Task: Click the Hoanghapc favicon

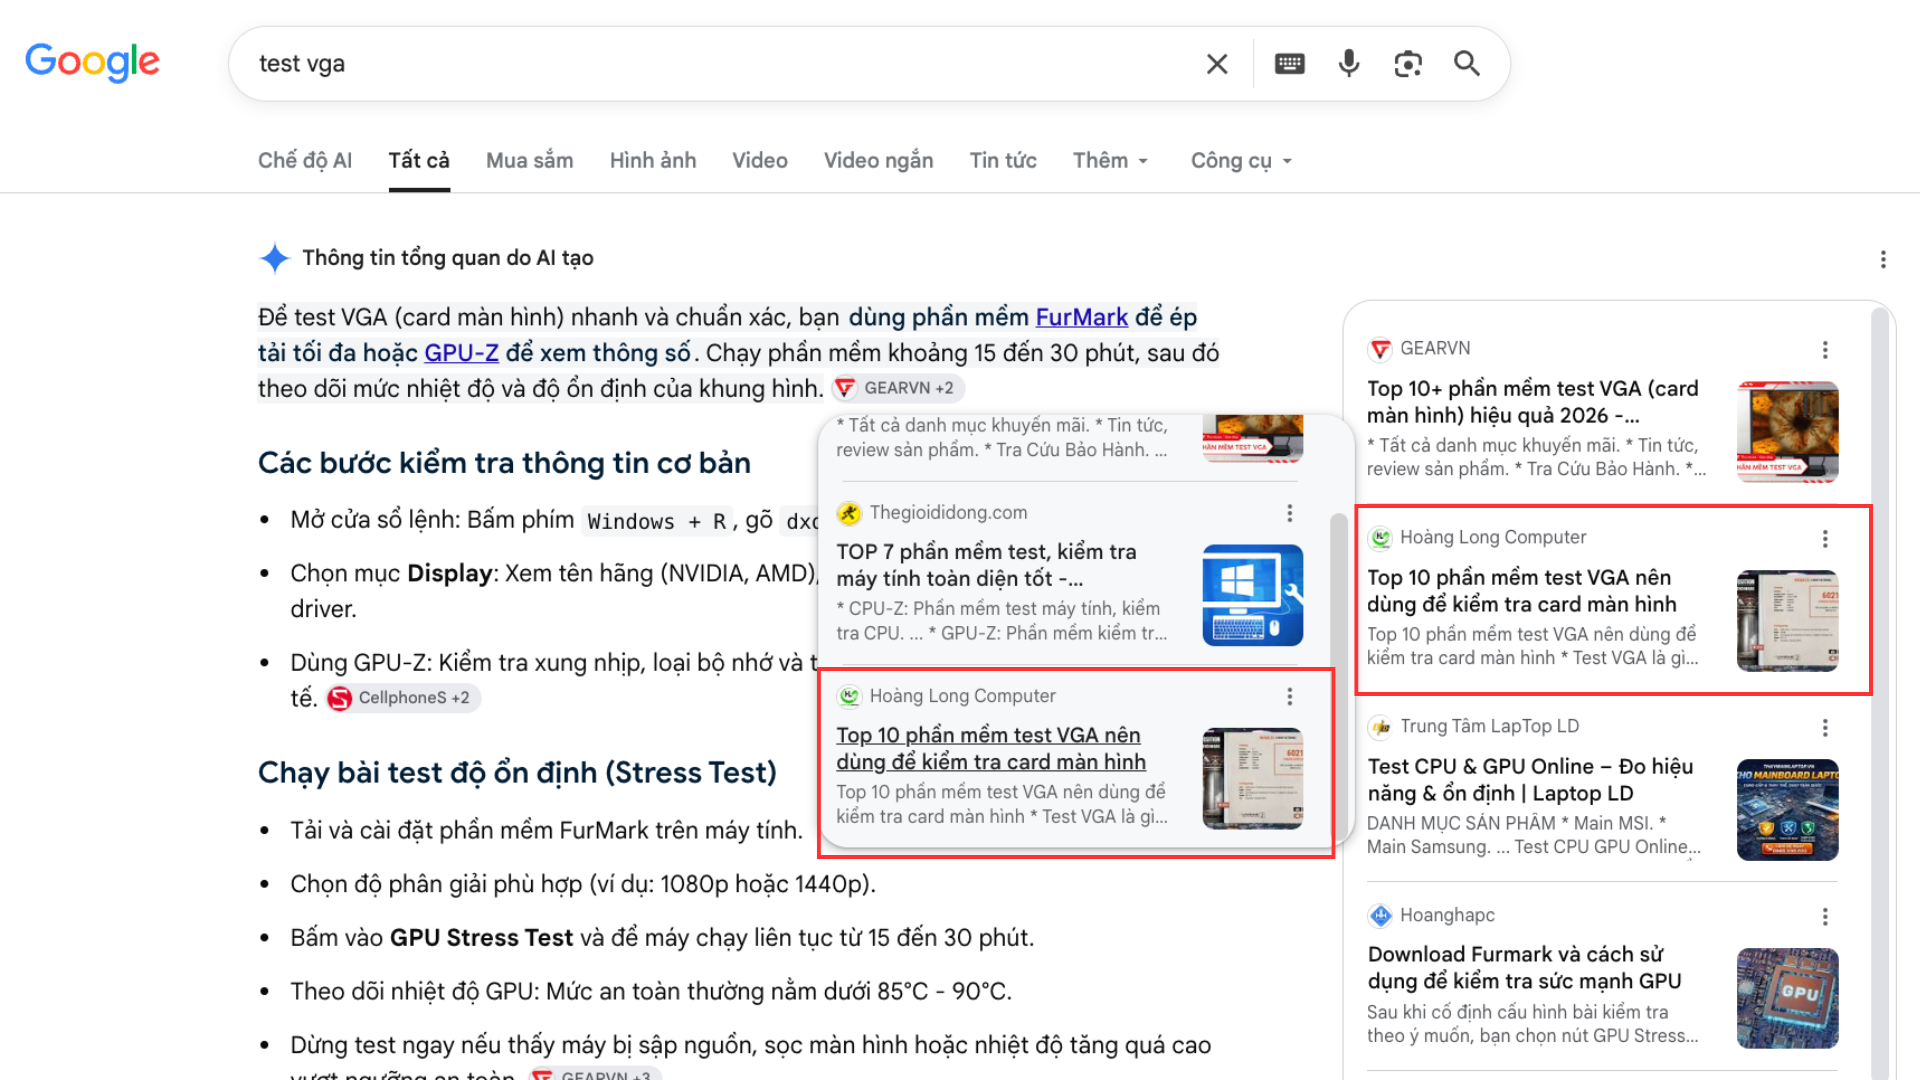Action: click(x=1380, y=916)
